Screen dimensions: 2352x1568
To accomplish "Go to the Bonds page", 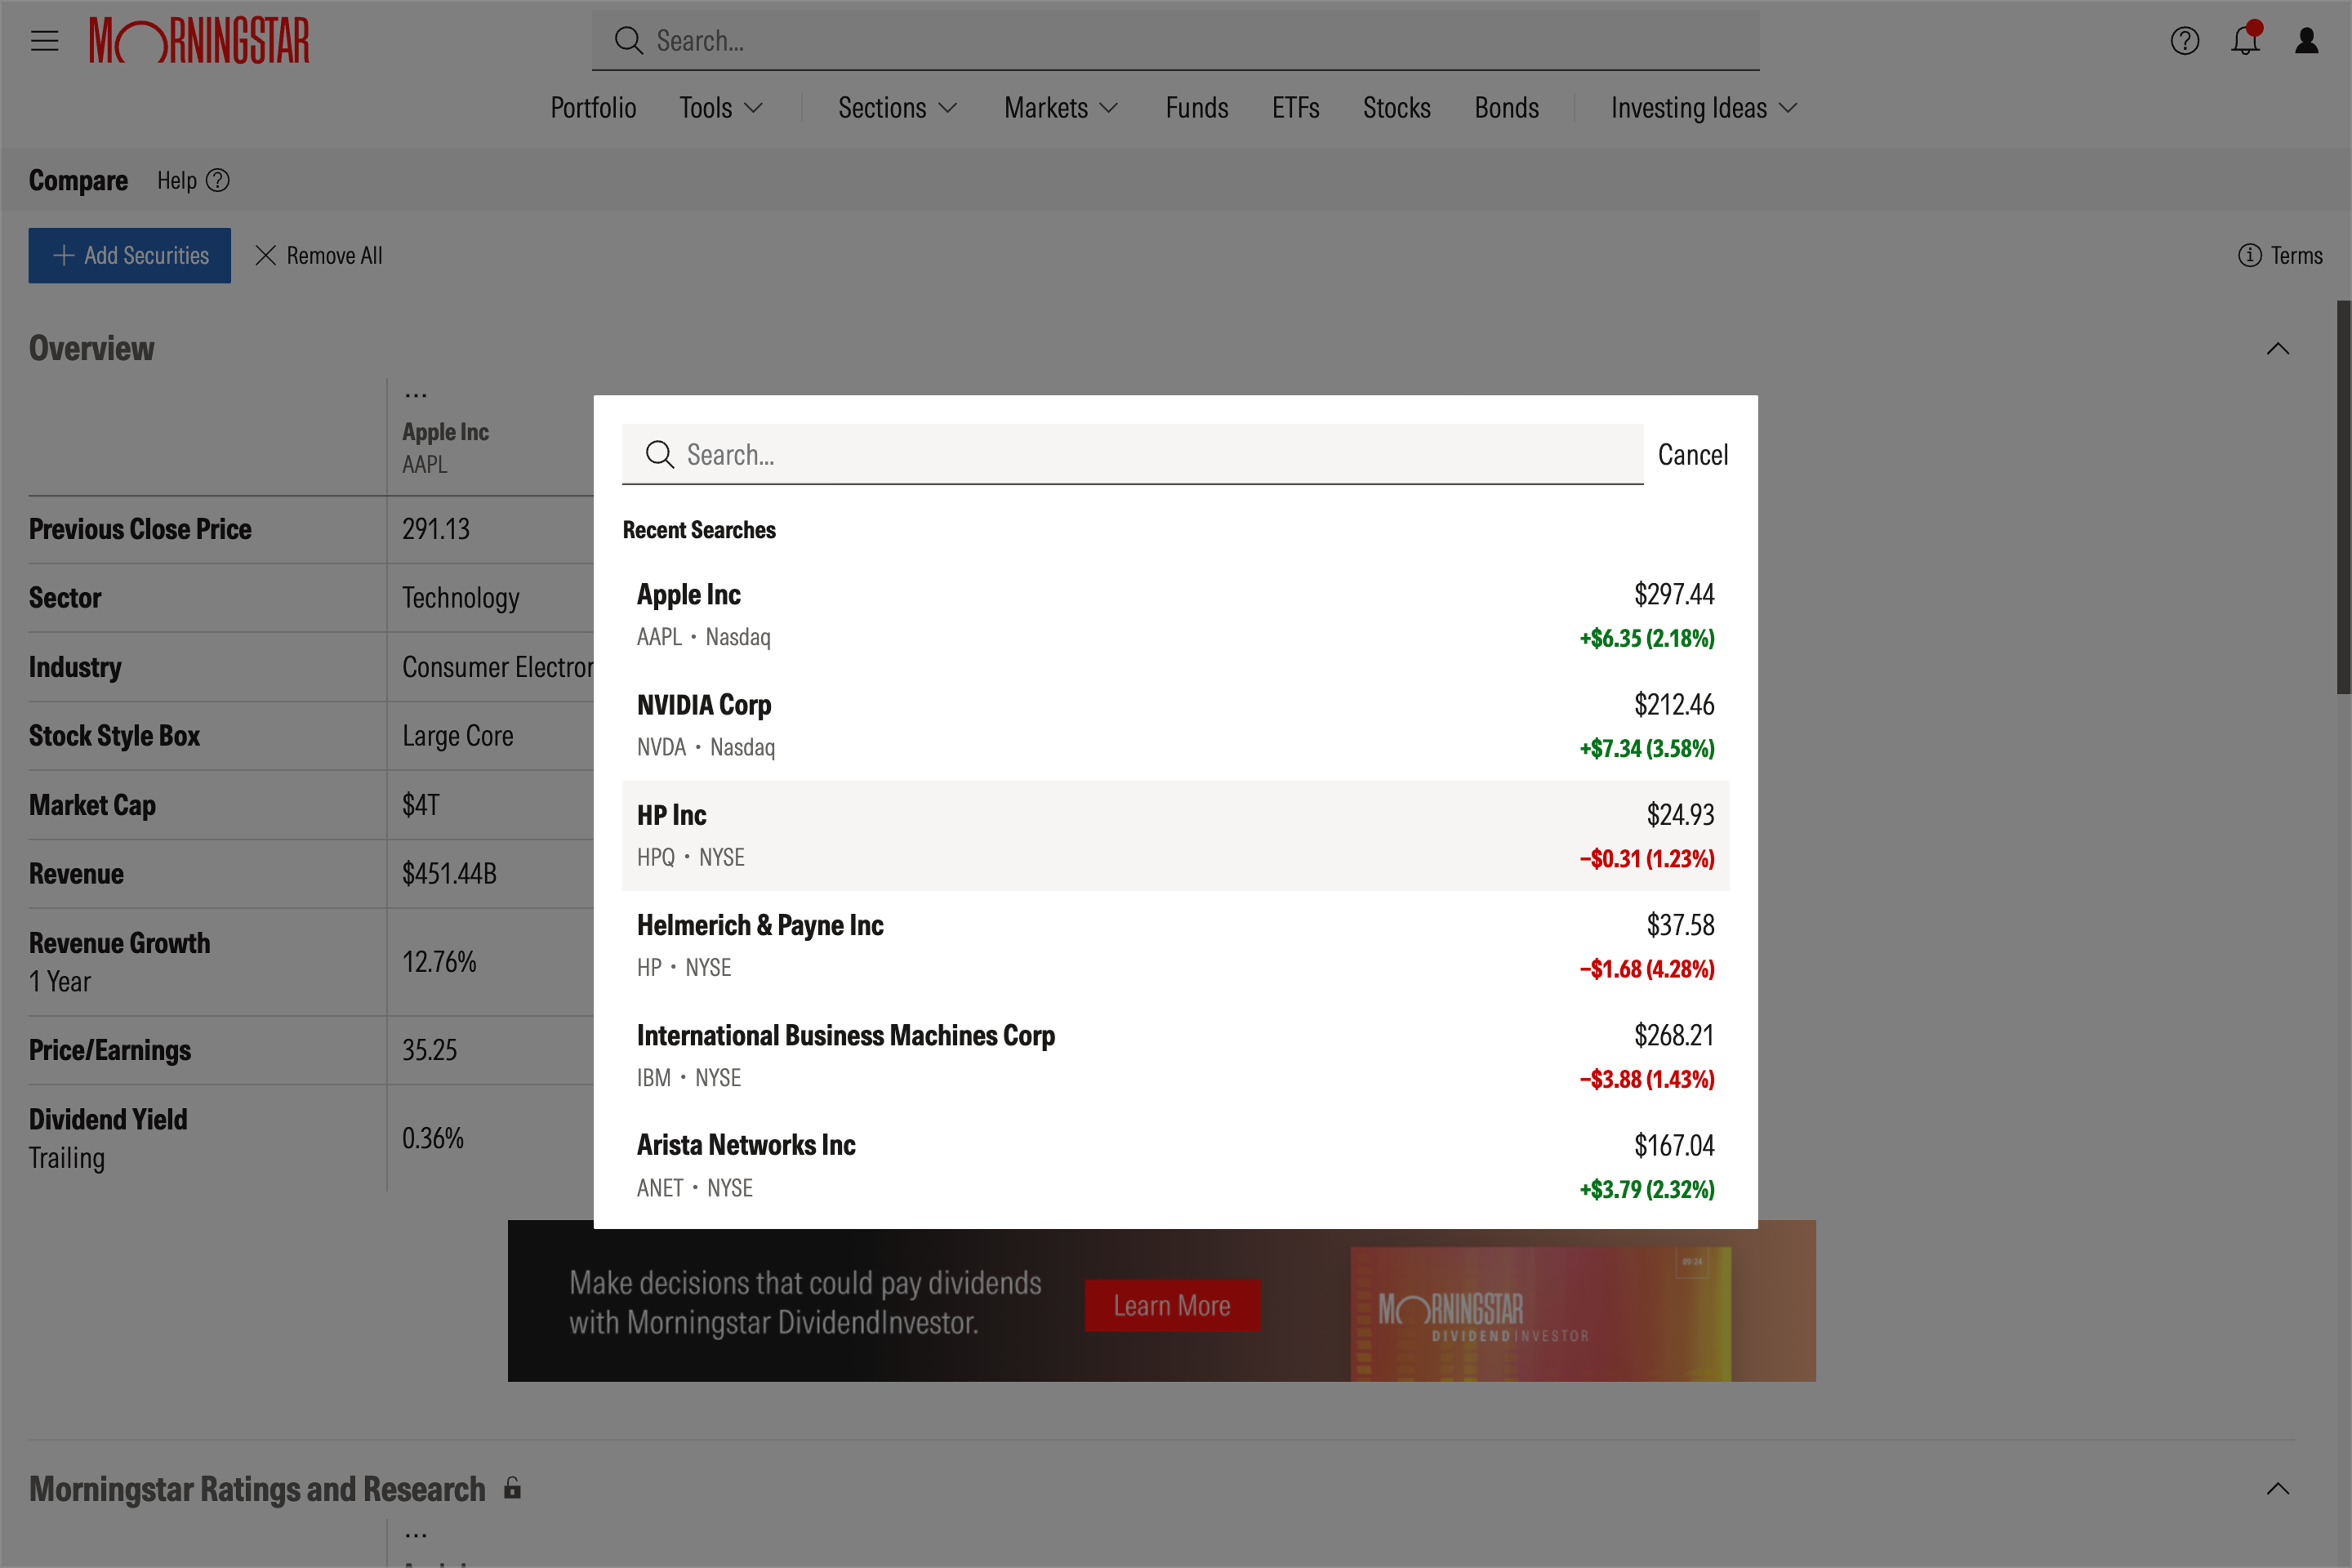I will [1506, 108].
